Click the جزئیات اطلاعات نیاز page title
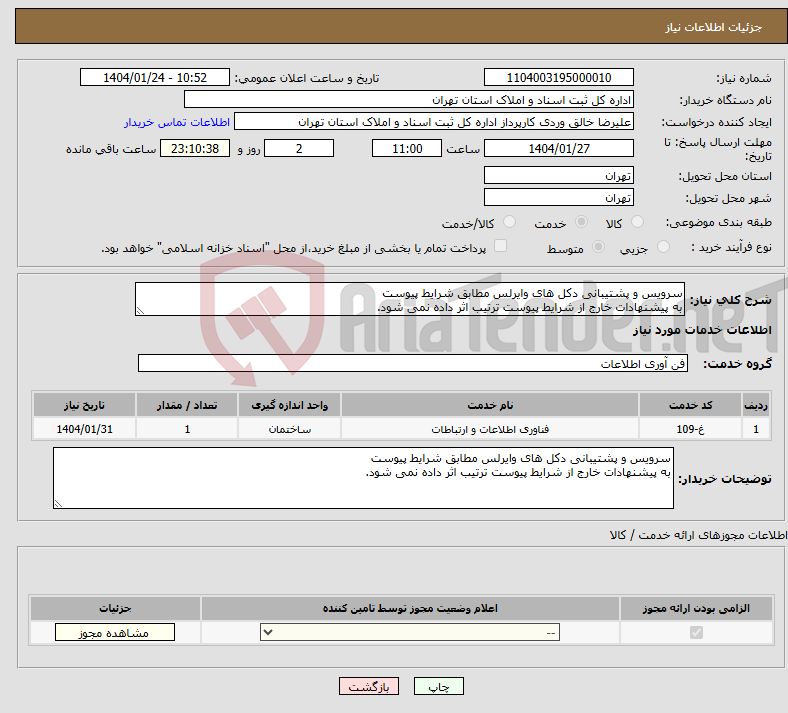This screenshot has width=788, height=713. (714, 27)
